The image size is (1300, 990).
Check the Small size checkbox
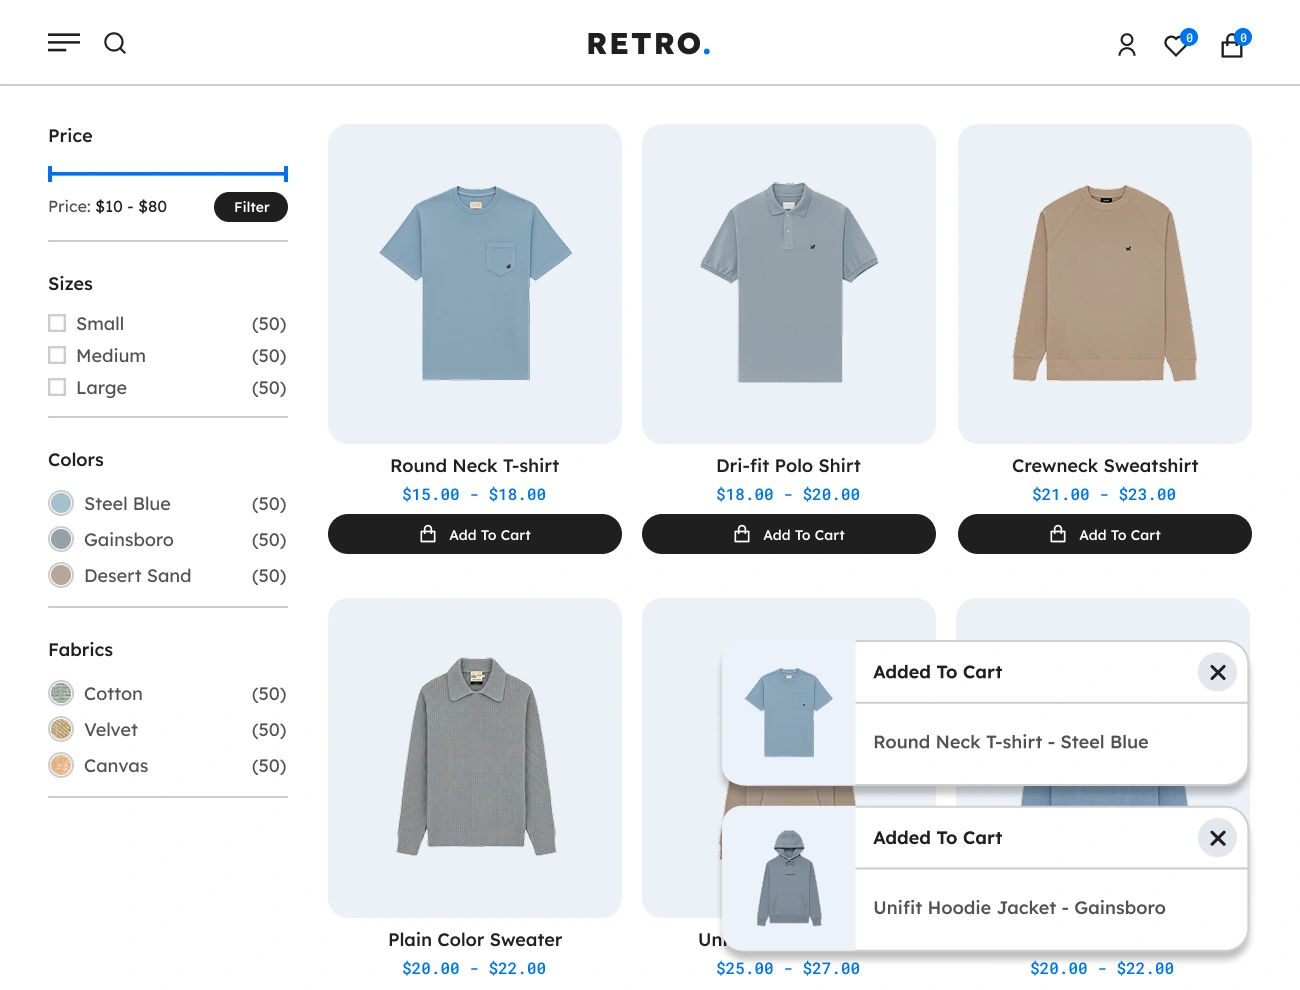click(x=57, y=323)
